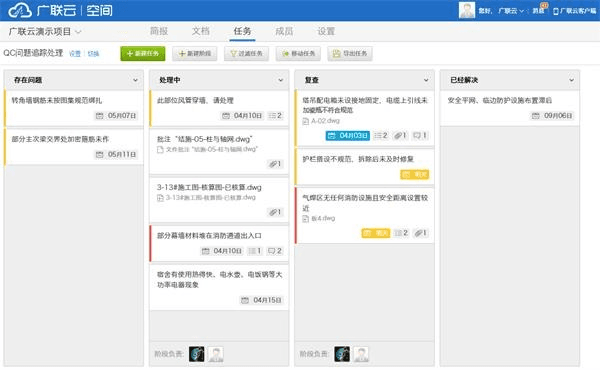
Task: Click the dark avatar of 处理中 stage owner
Action: click(197, 354)
